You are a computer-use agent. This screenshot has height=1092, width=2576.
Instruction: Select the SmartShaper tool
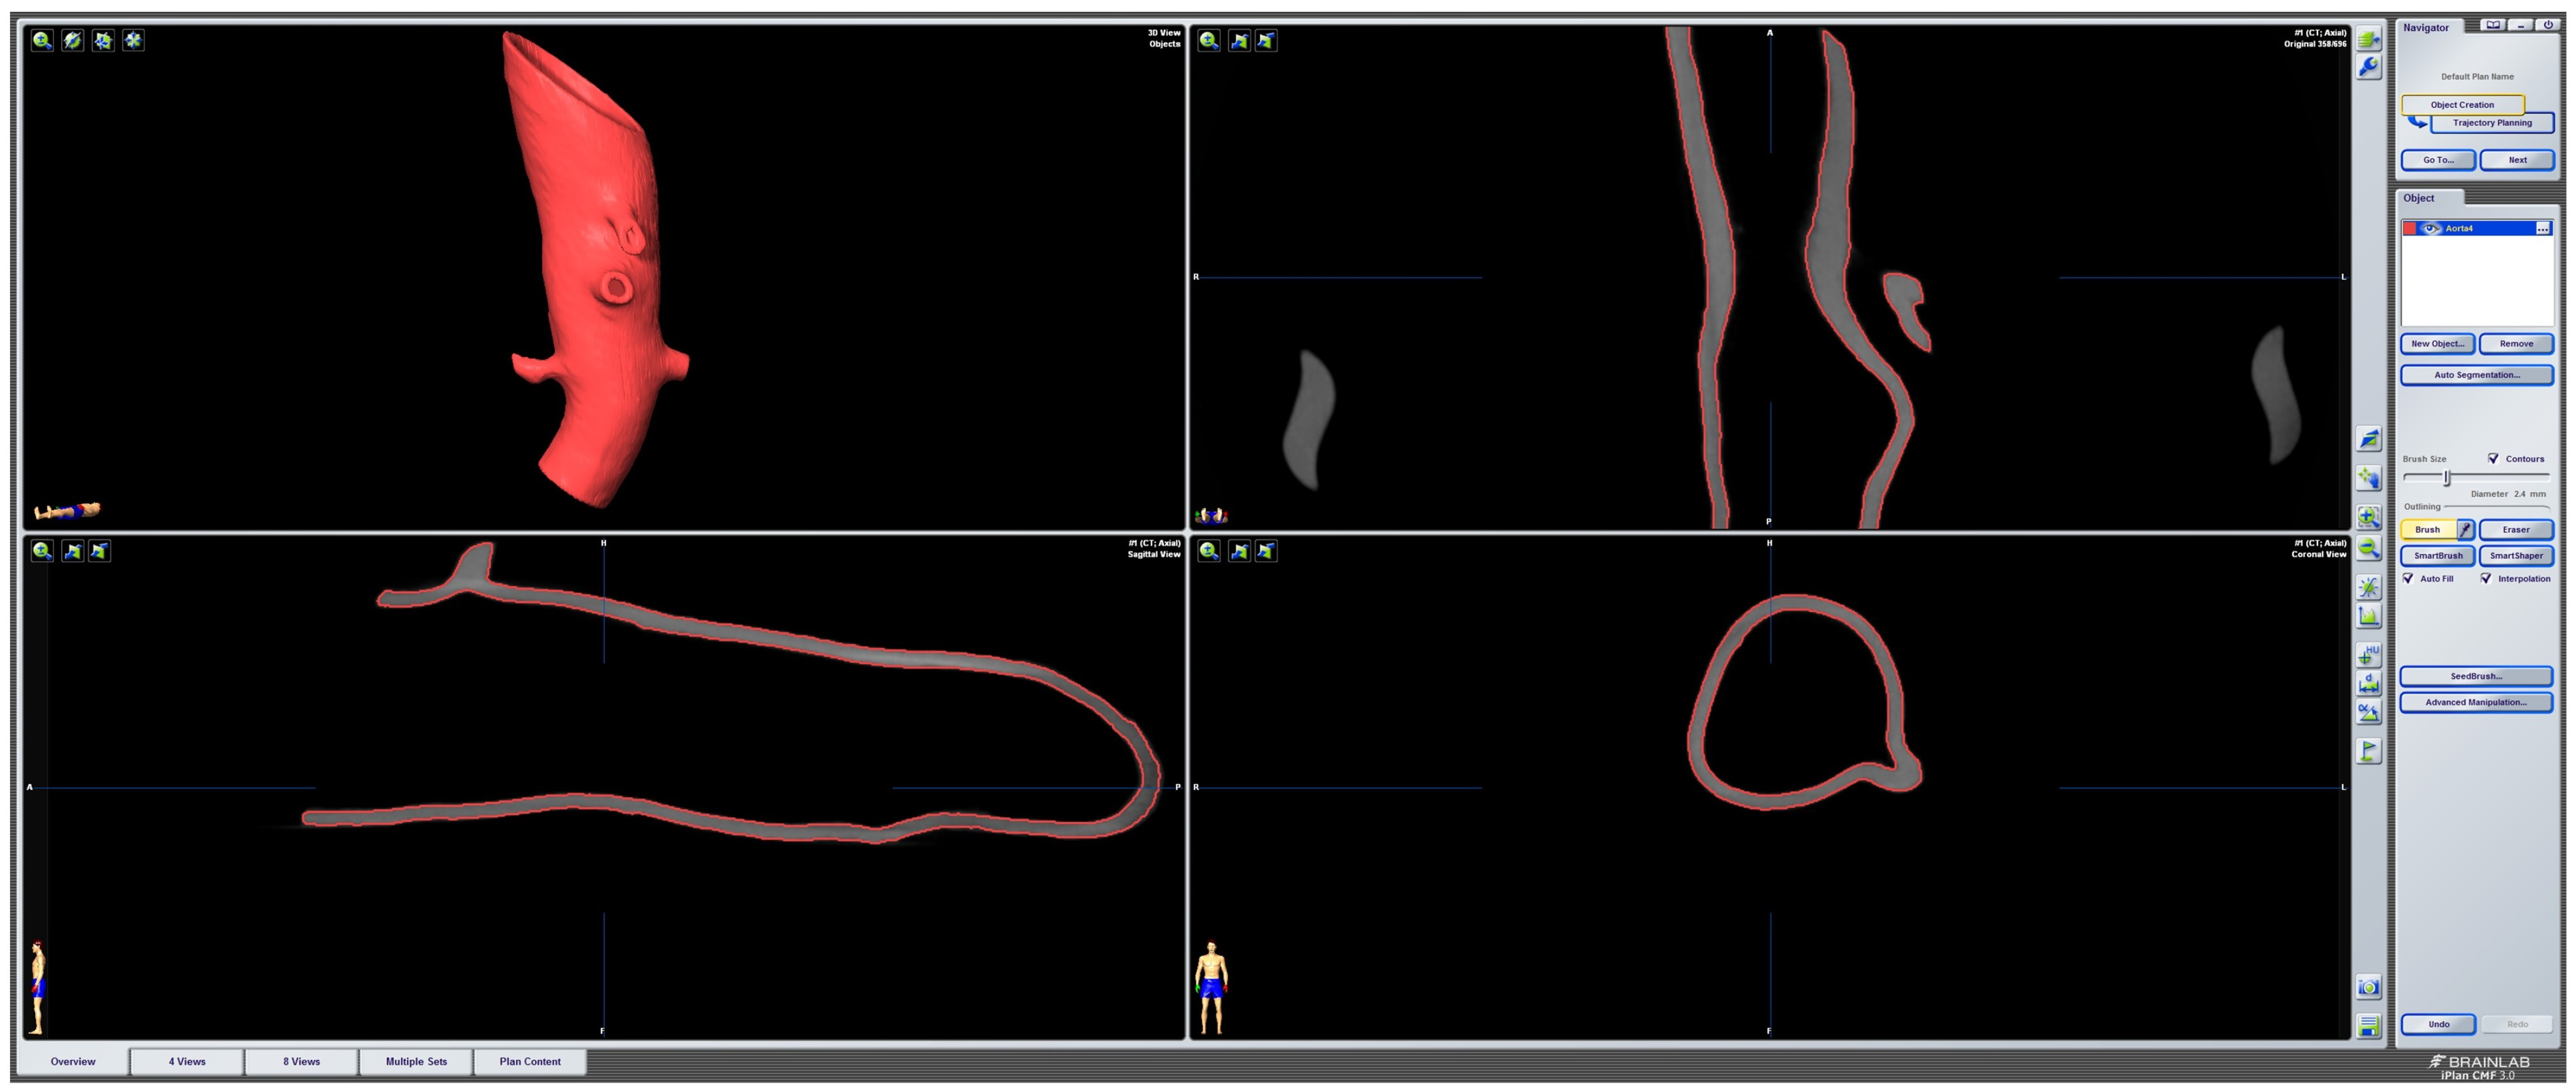[x=2516, y=556]
